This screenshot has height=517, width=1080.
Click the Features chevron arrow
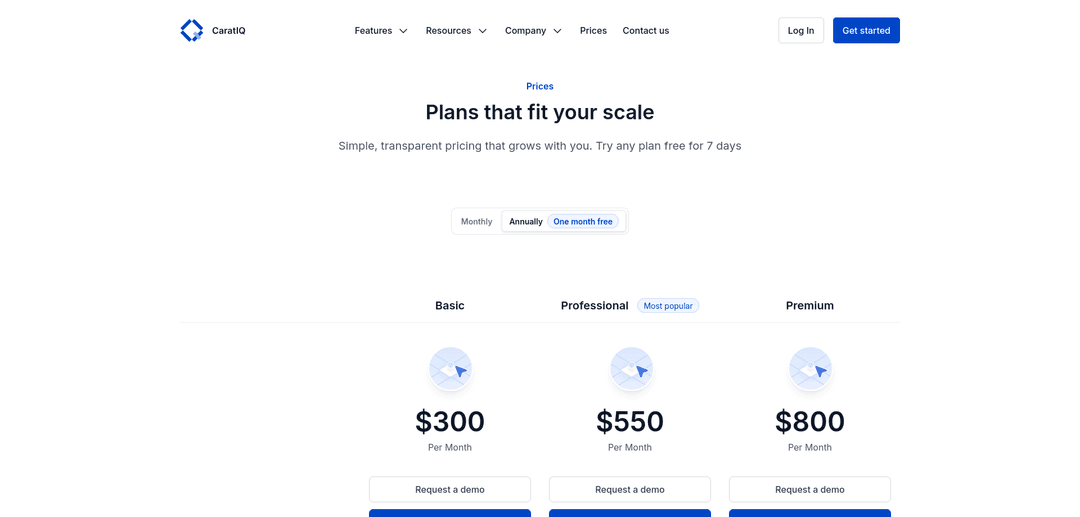coord(404,31)
